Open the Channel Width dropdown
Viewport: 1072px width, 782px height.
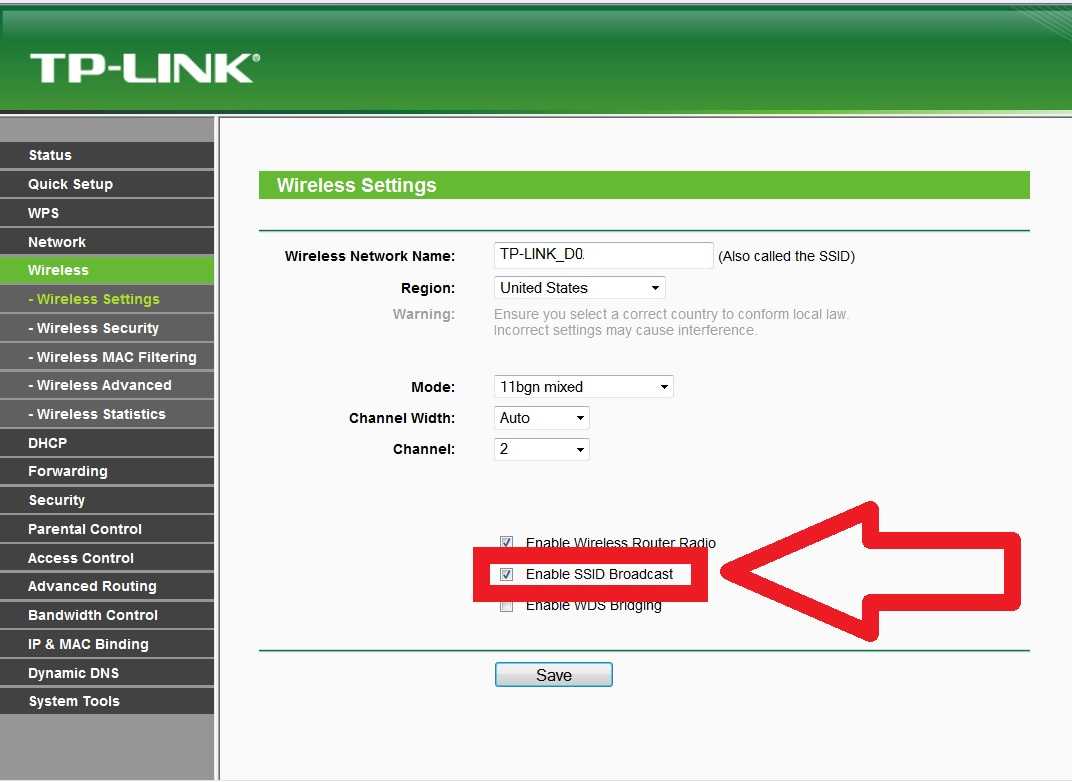coord(541,418)
